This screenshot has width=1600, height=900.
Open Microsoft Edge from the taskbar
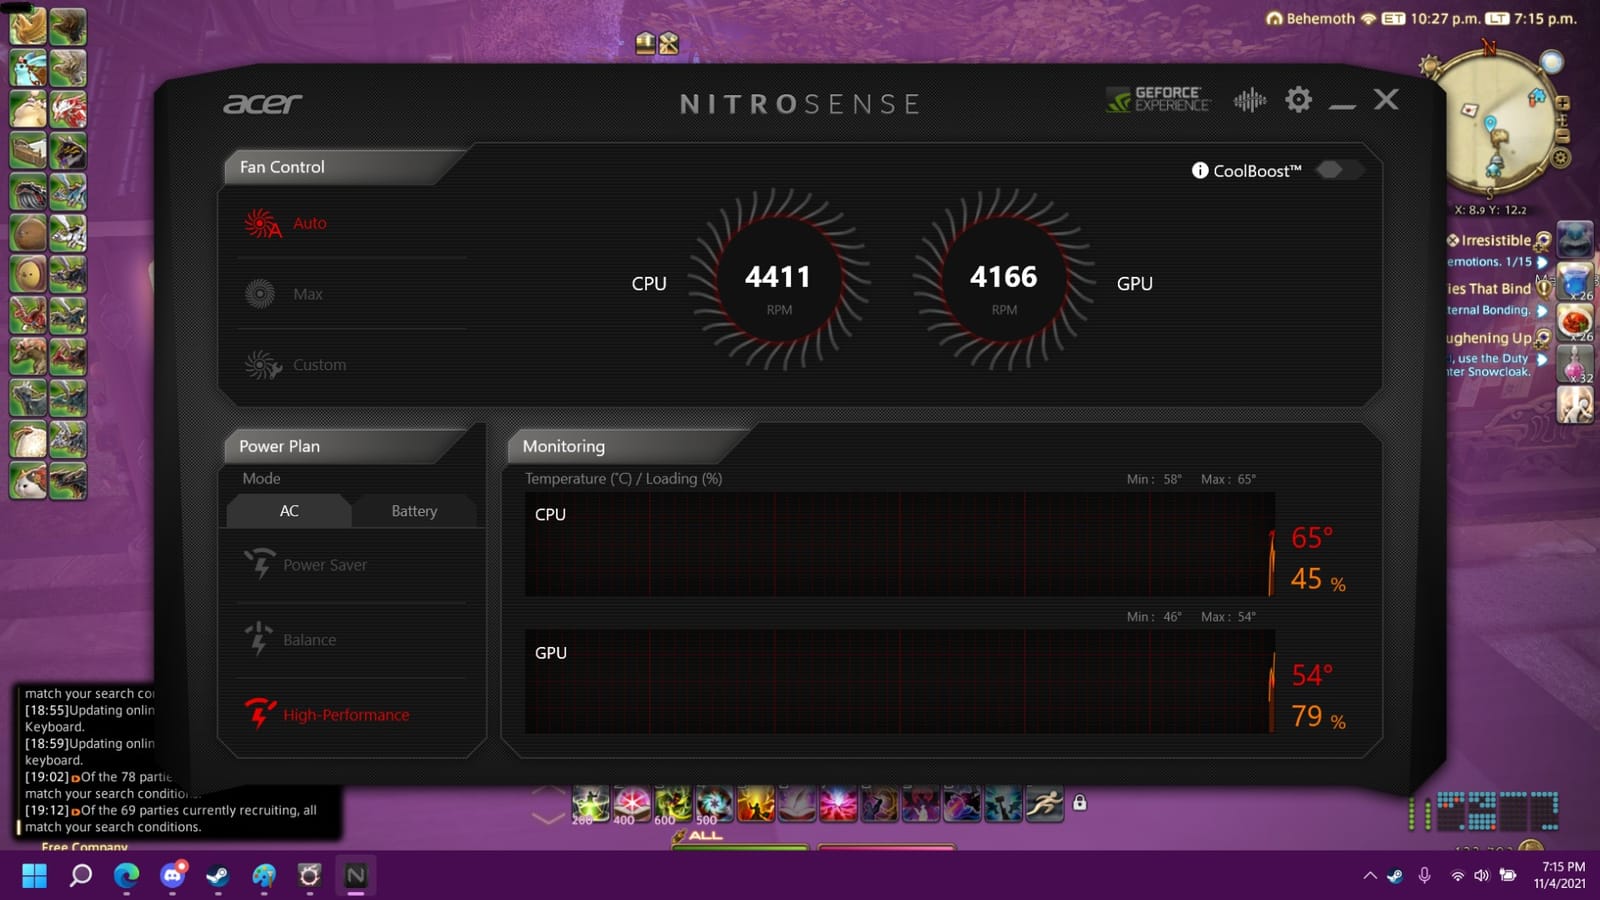pyautogui.click(x=126, y=876)
